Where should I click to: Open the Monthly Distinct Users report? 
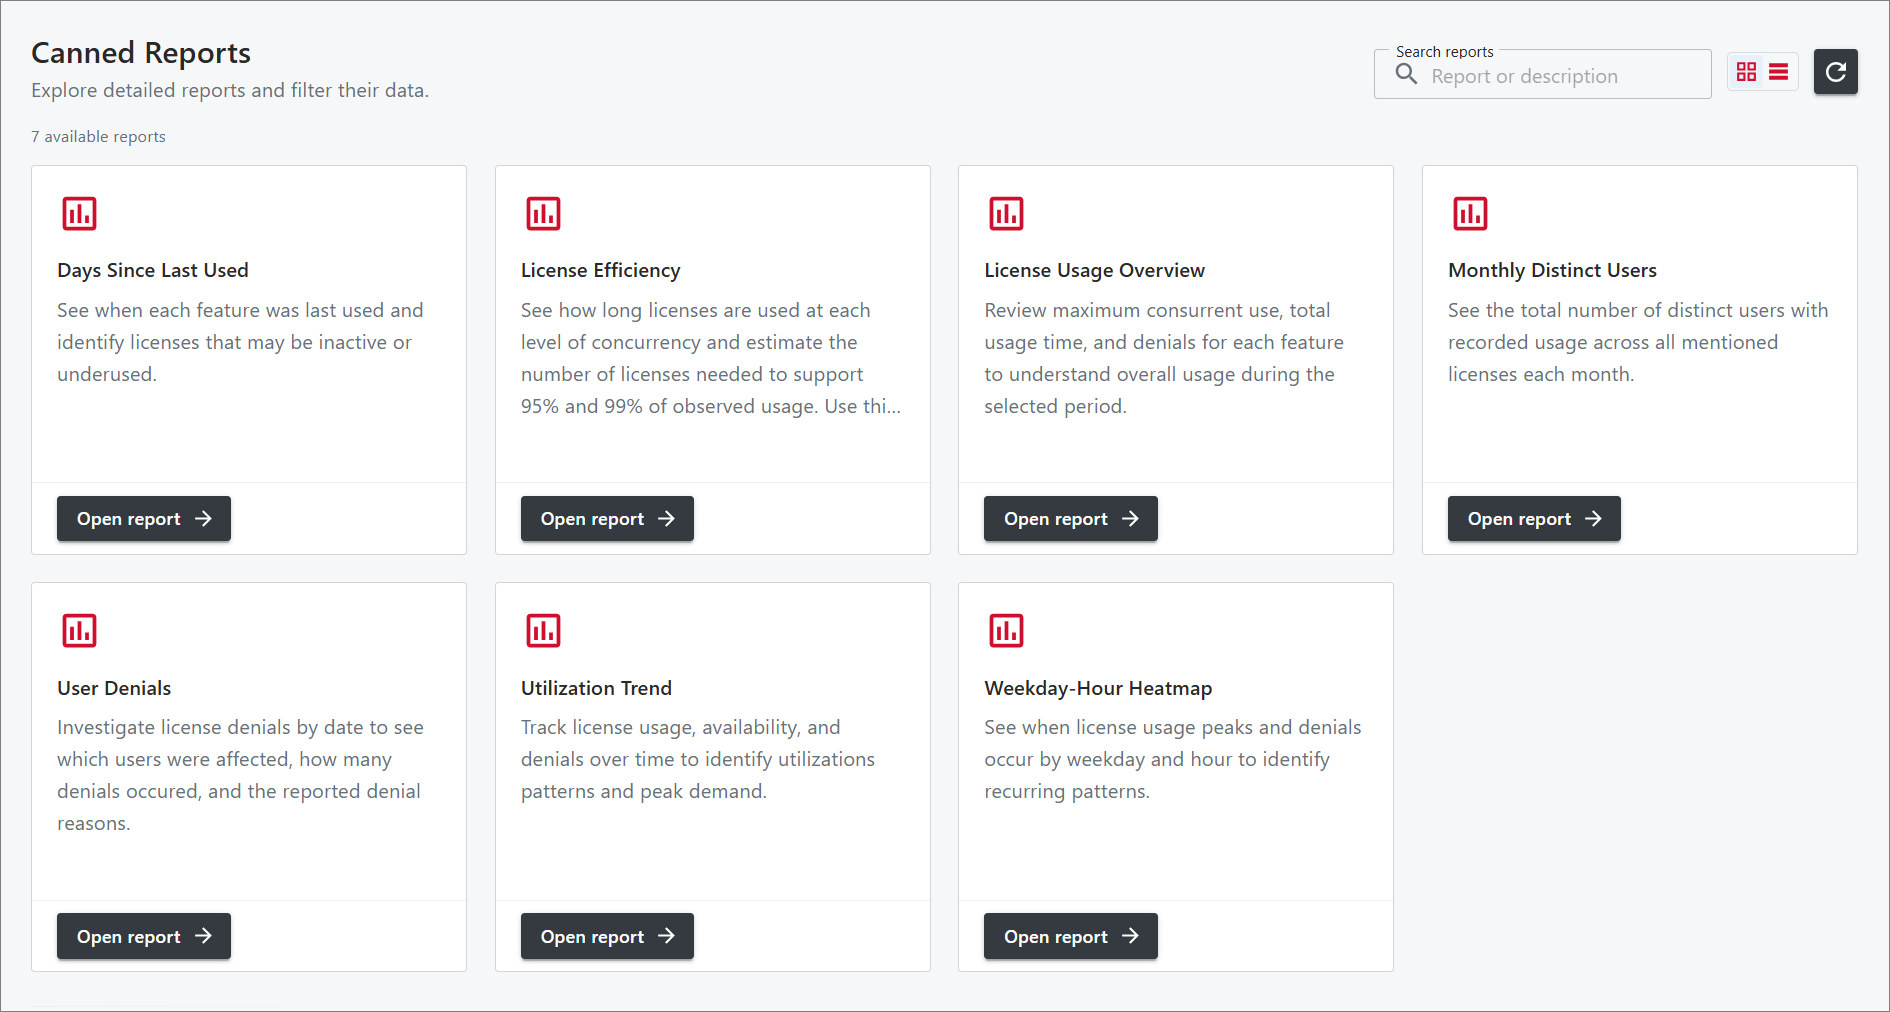click(x=1534, y=519)
